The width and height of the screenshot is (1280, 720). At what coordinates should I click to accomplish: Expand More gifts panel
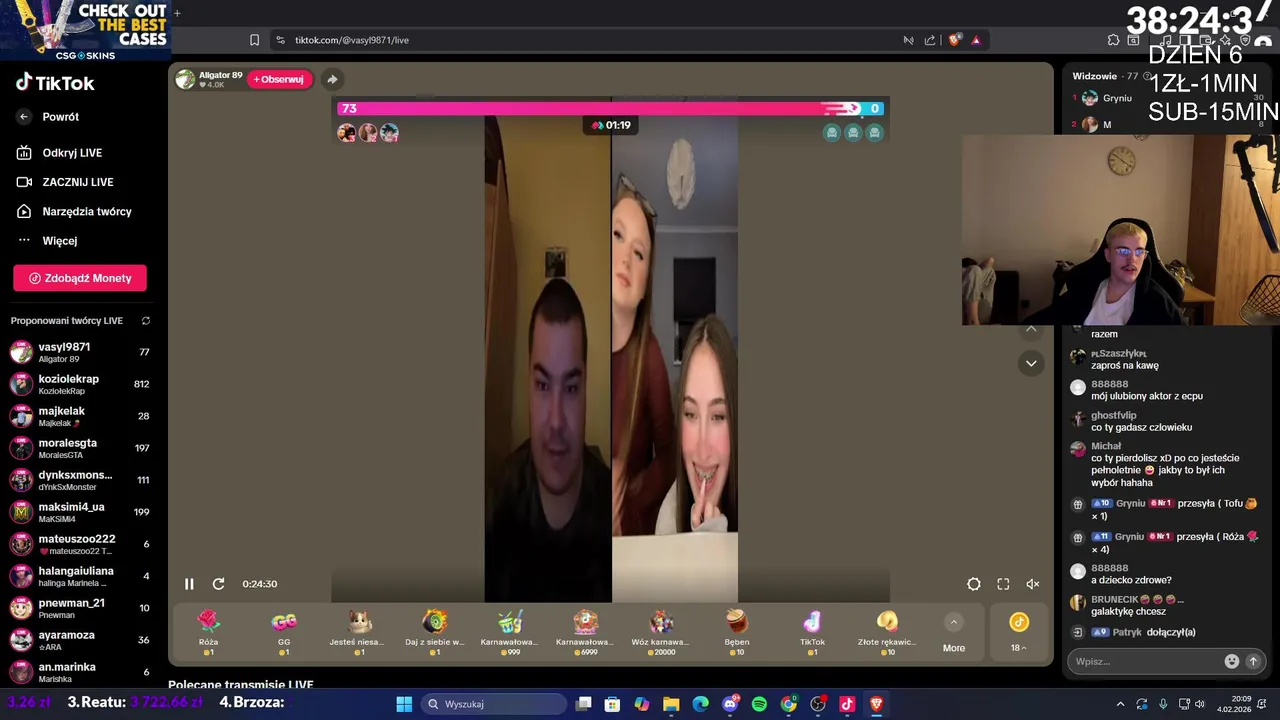pyautogui.click(x=954, y=633)
